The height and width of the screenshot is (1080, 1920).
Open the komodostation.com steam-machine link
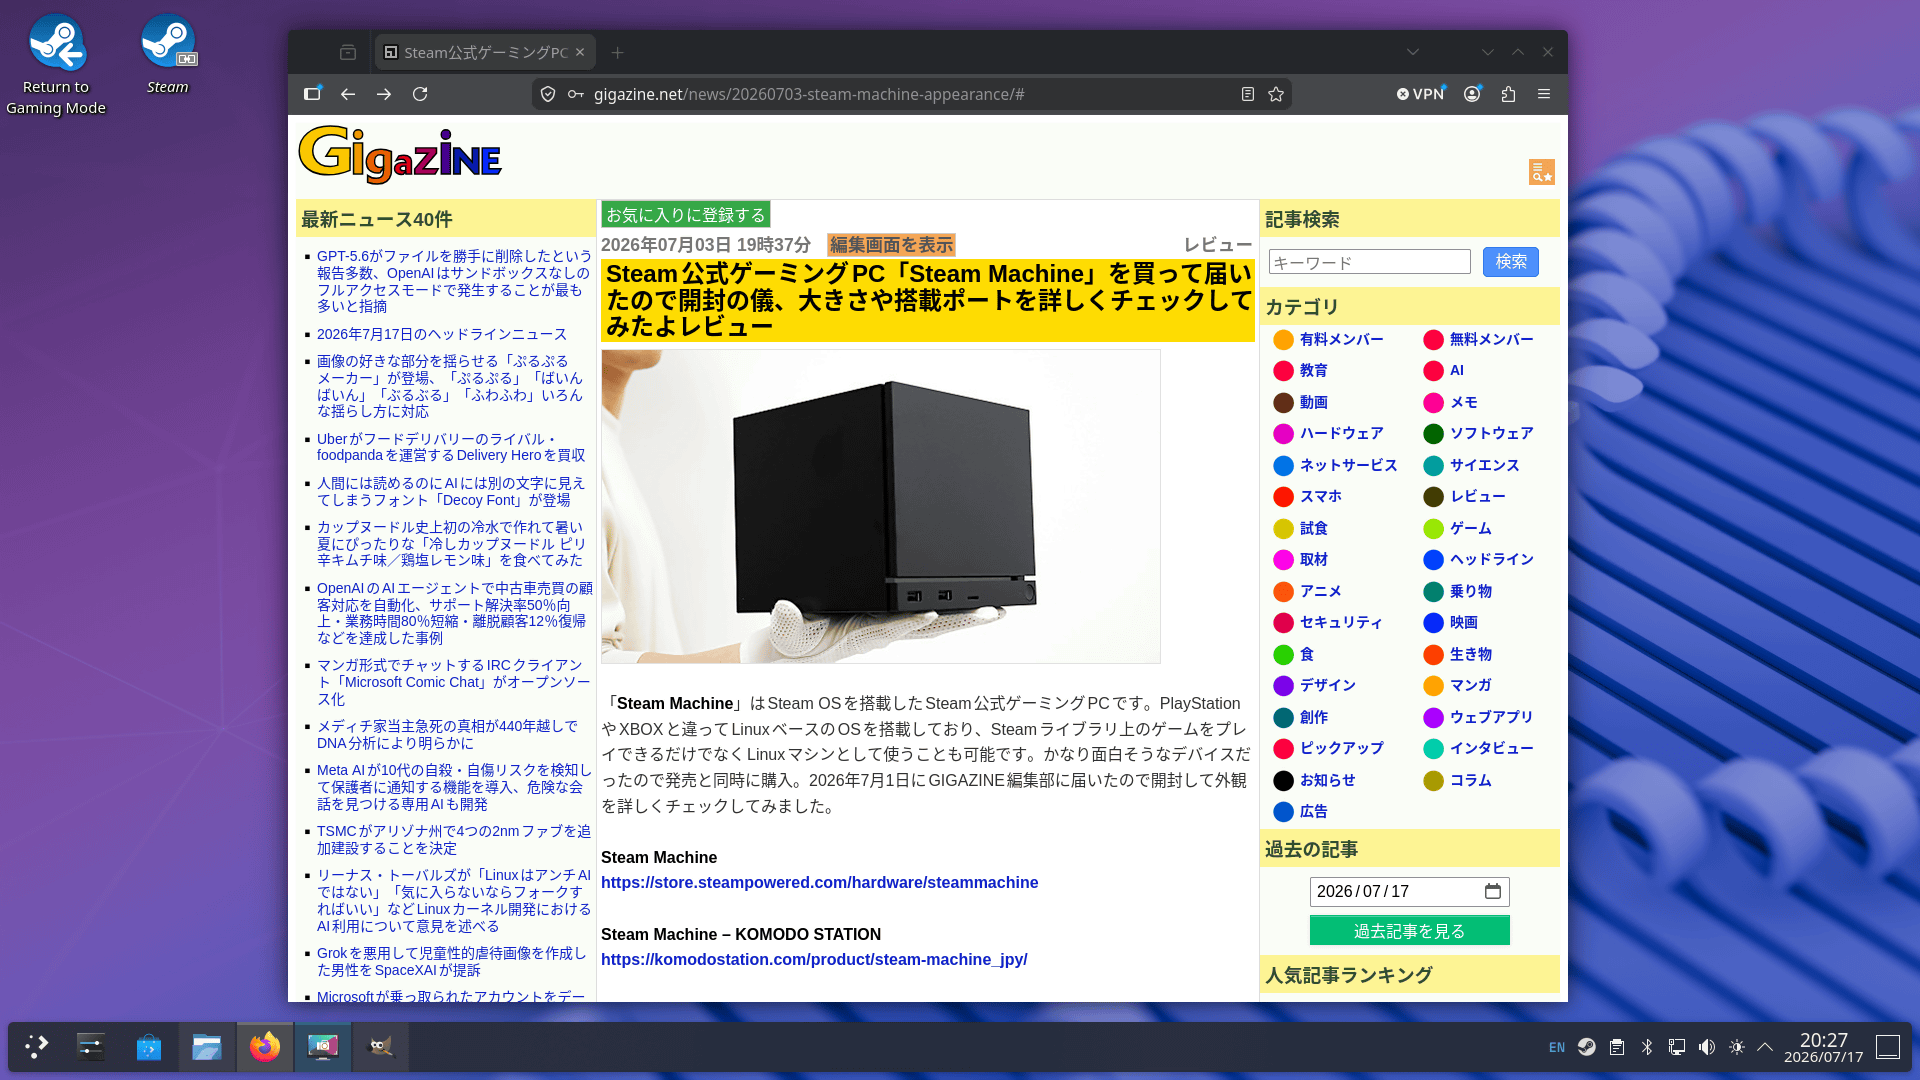(x=814, y=960)
